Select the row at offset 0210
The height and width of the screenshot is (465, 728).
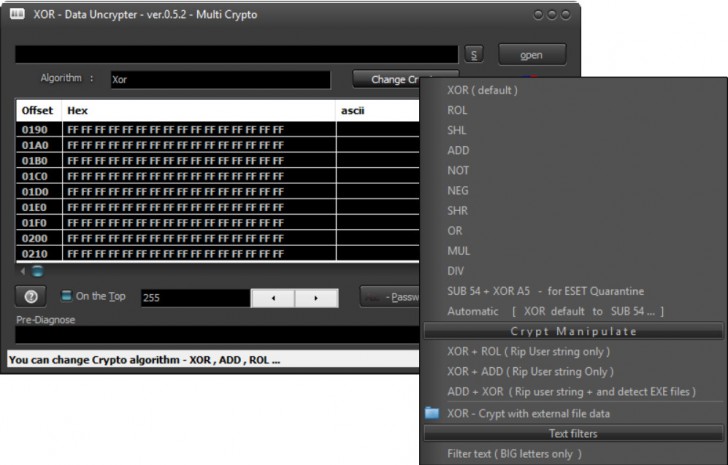point(217,253)
